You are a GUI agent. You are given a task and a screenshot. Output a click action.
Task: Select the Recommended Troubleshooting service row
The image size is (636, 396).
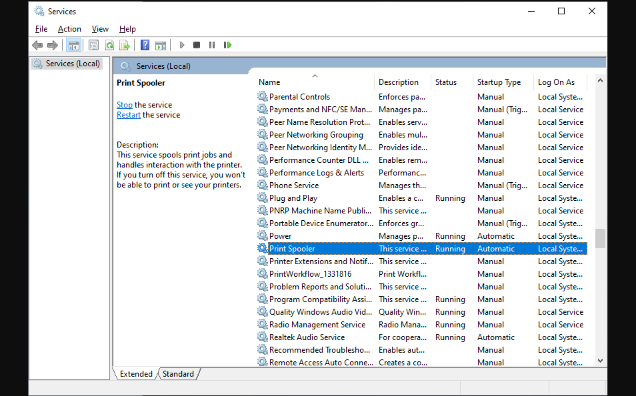[x=422, y=350]
